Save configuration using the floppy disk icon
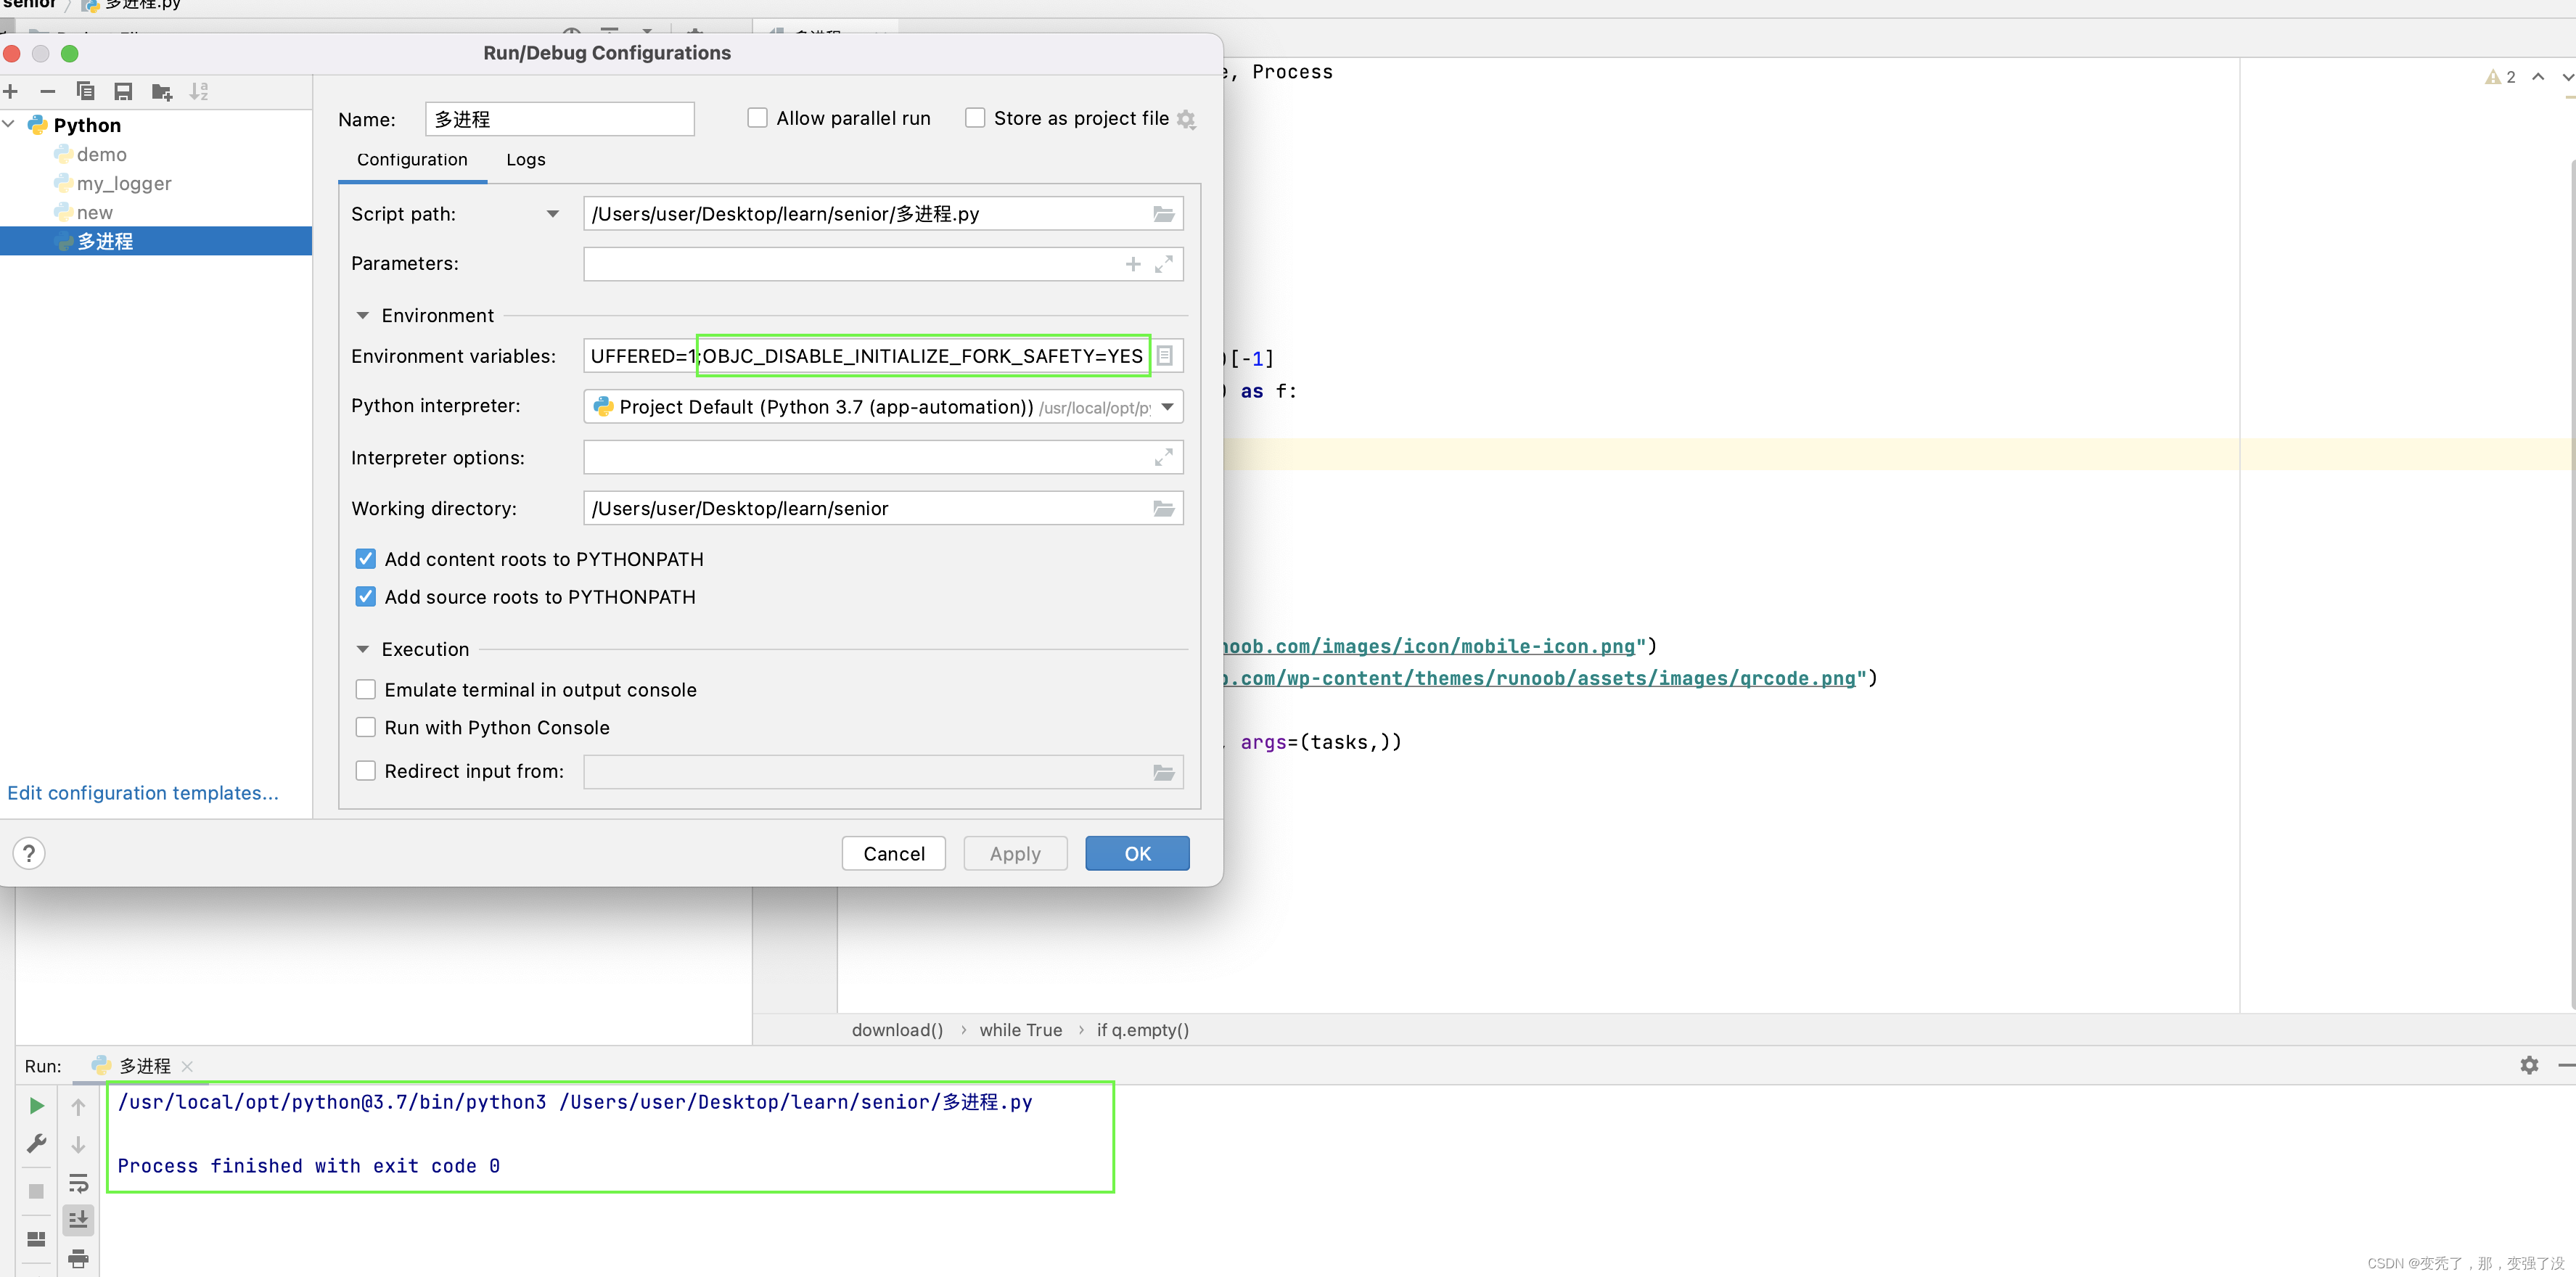This screenshot has width=2576, height=1277. [123, 92]
